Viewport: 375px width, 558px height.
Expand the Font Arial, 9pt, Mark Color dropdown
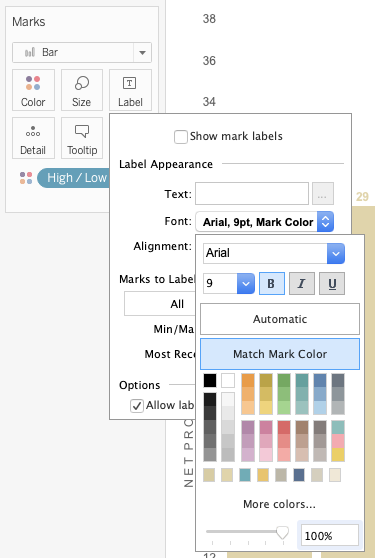265,222
